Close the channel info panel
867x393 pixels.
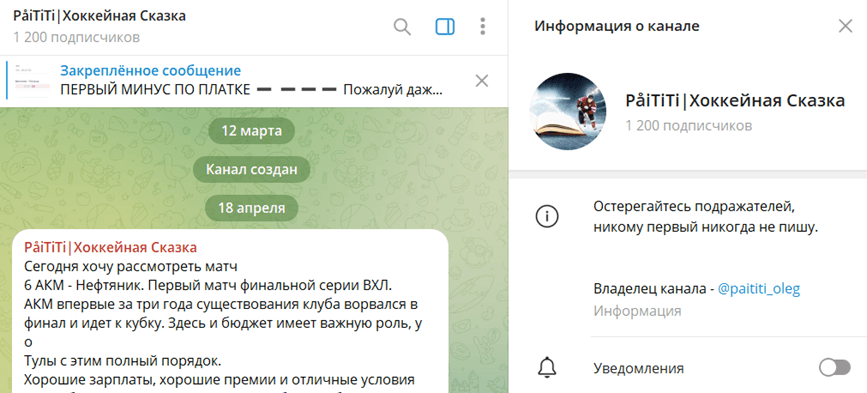coord(845,26)
